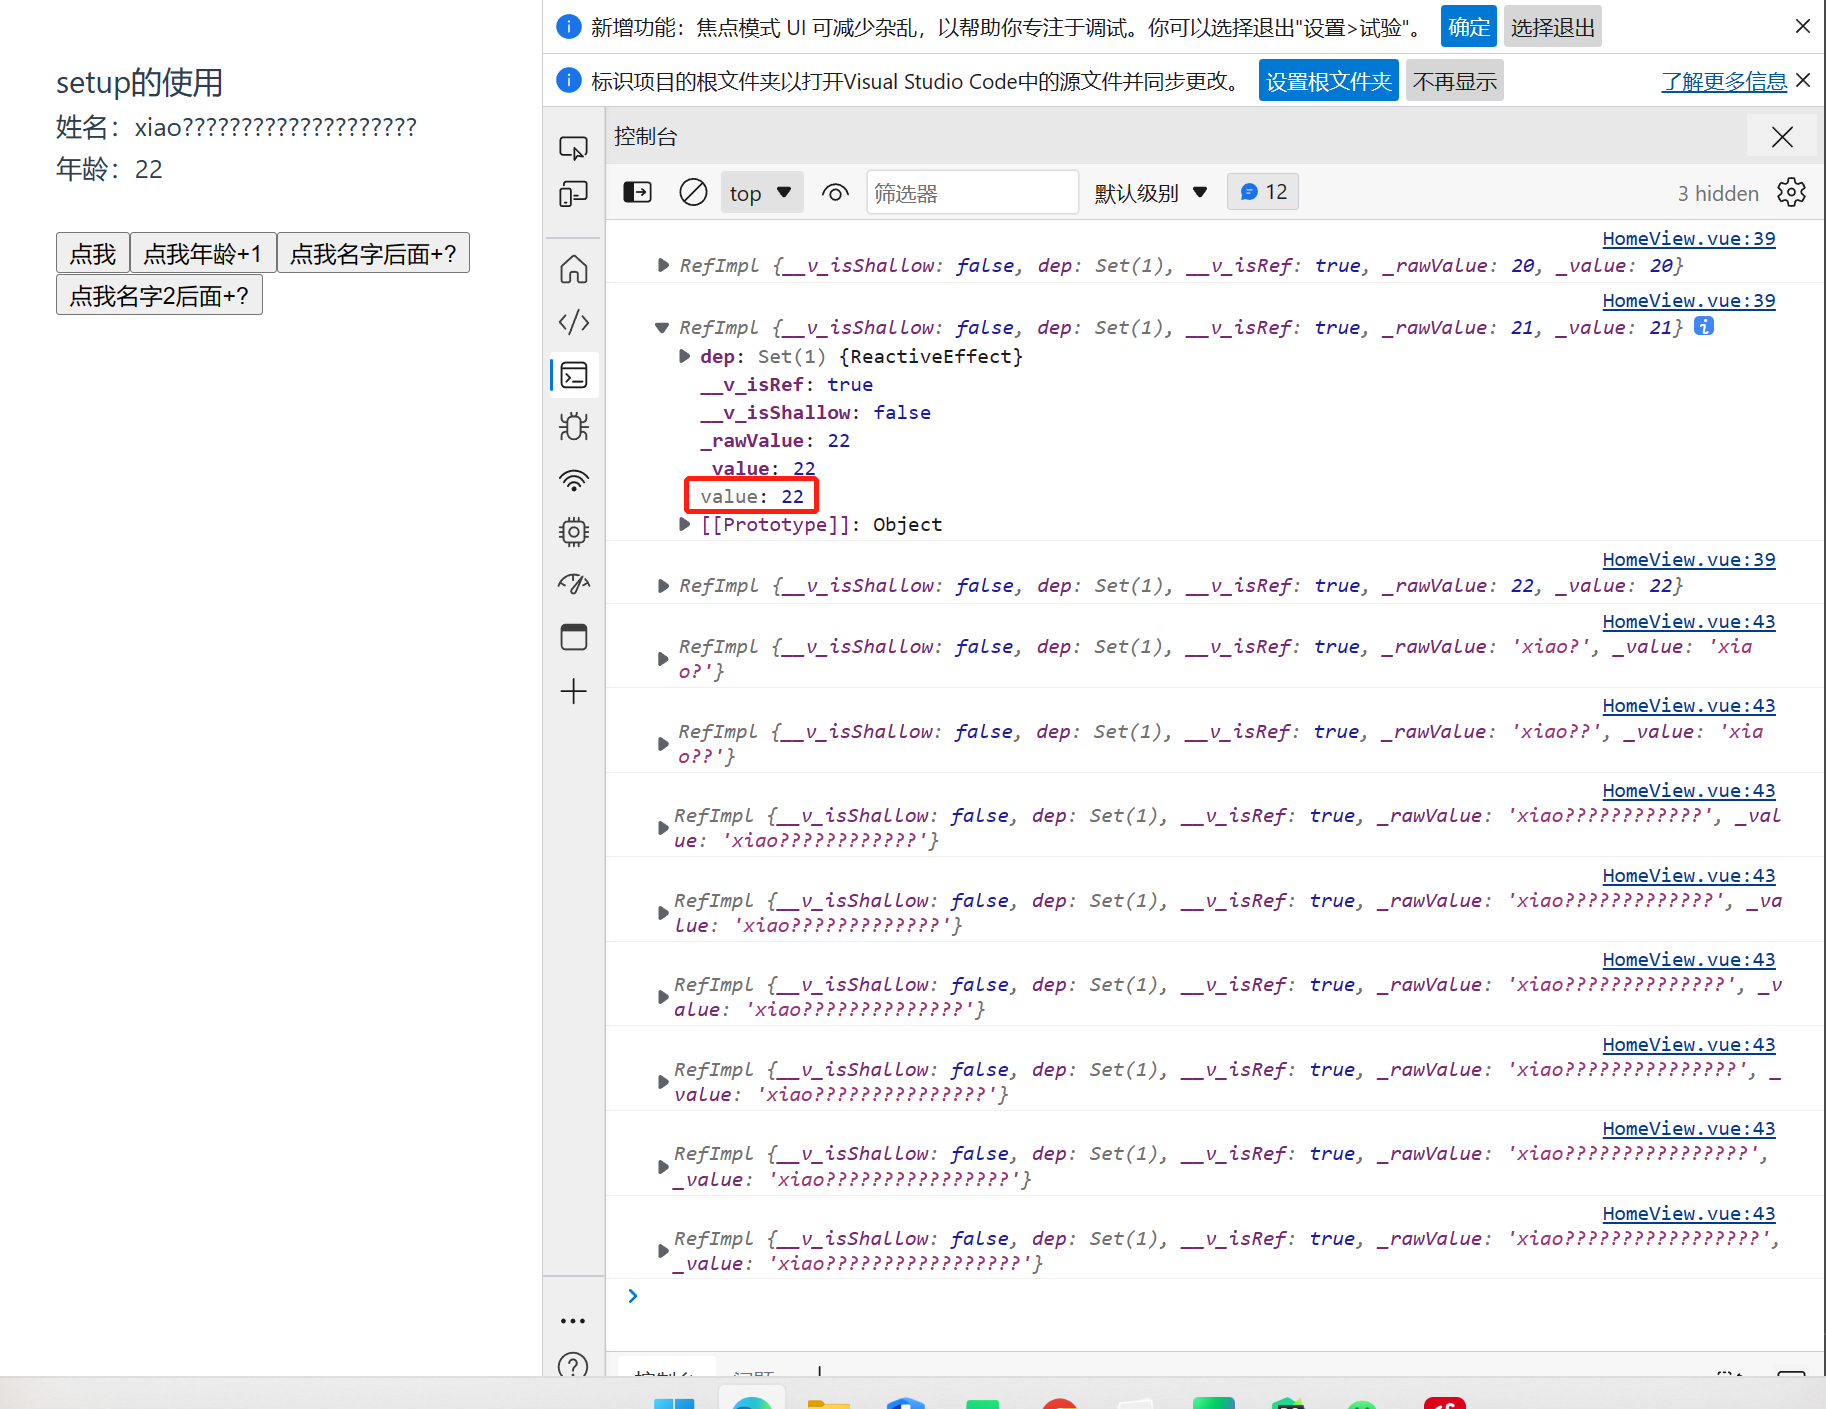Open the Application panel icon
Screen dimensions: 1826x1409
pyautogui.click(x=574, y=637)
